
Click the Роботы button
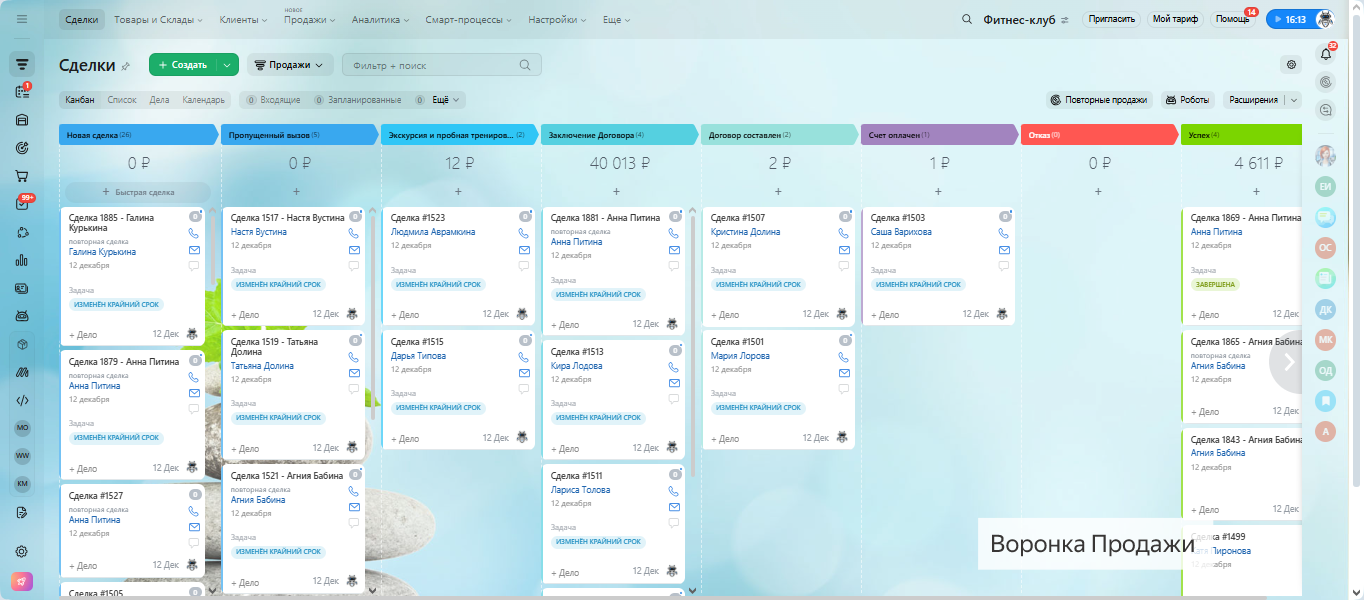coord(1187,100)
